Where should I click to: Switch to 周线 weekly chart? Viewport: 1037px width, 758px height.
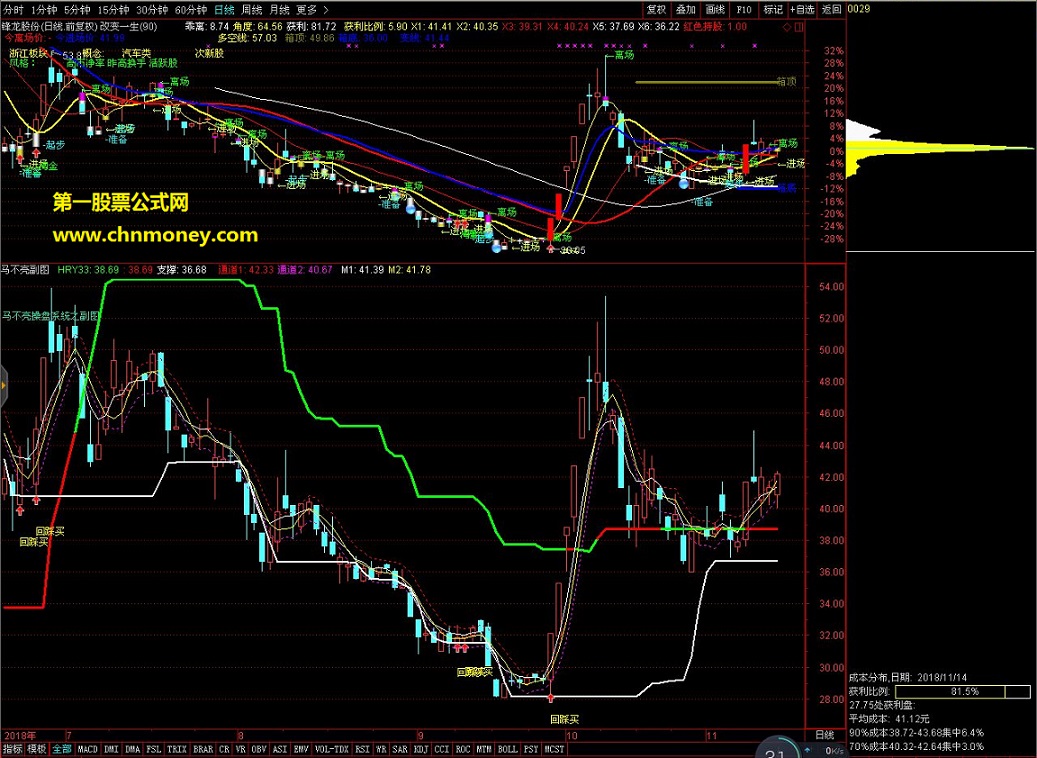252,9
